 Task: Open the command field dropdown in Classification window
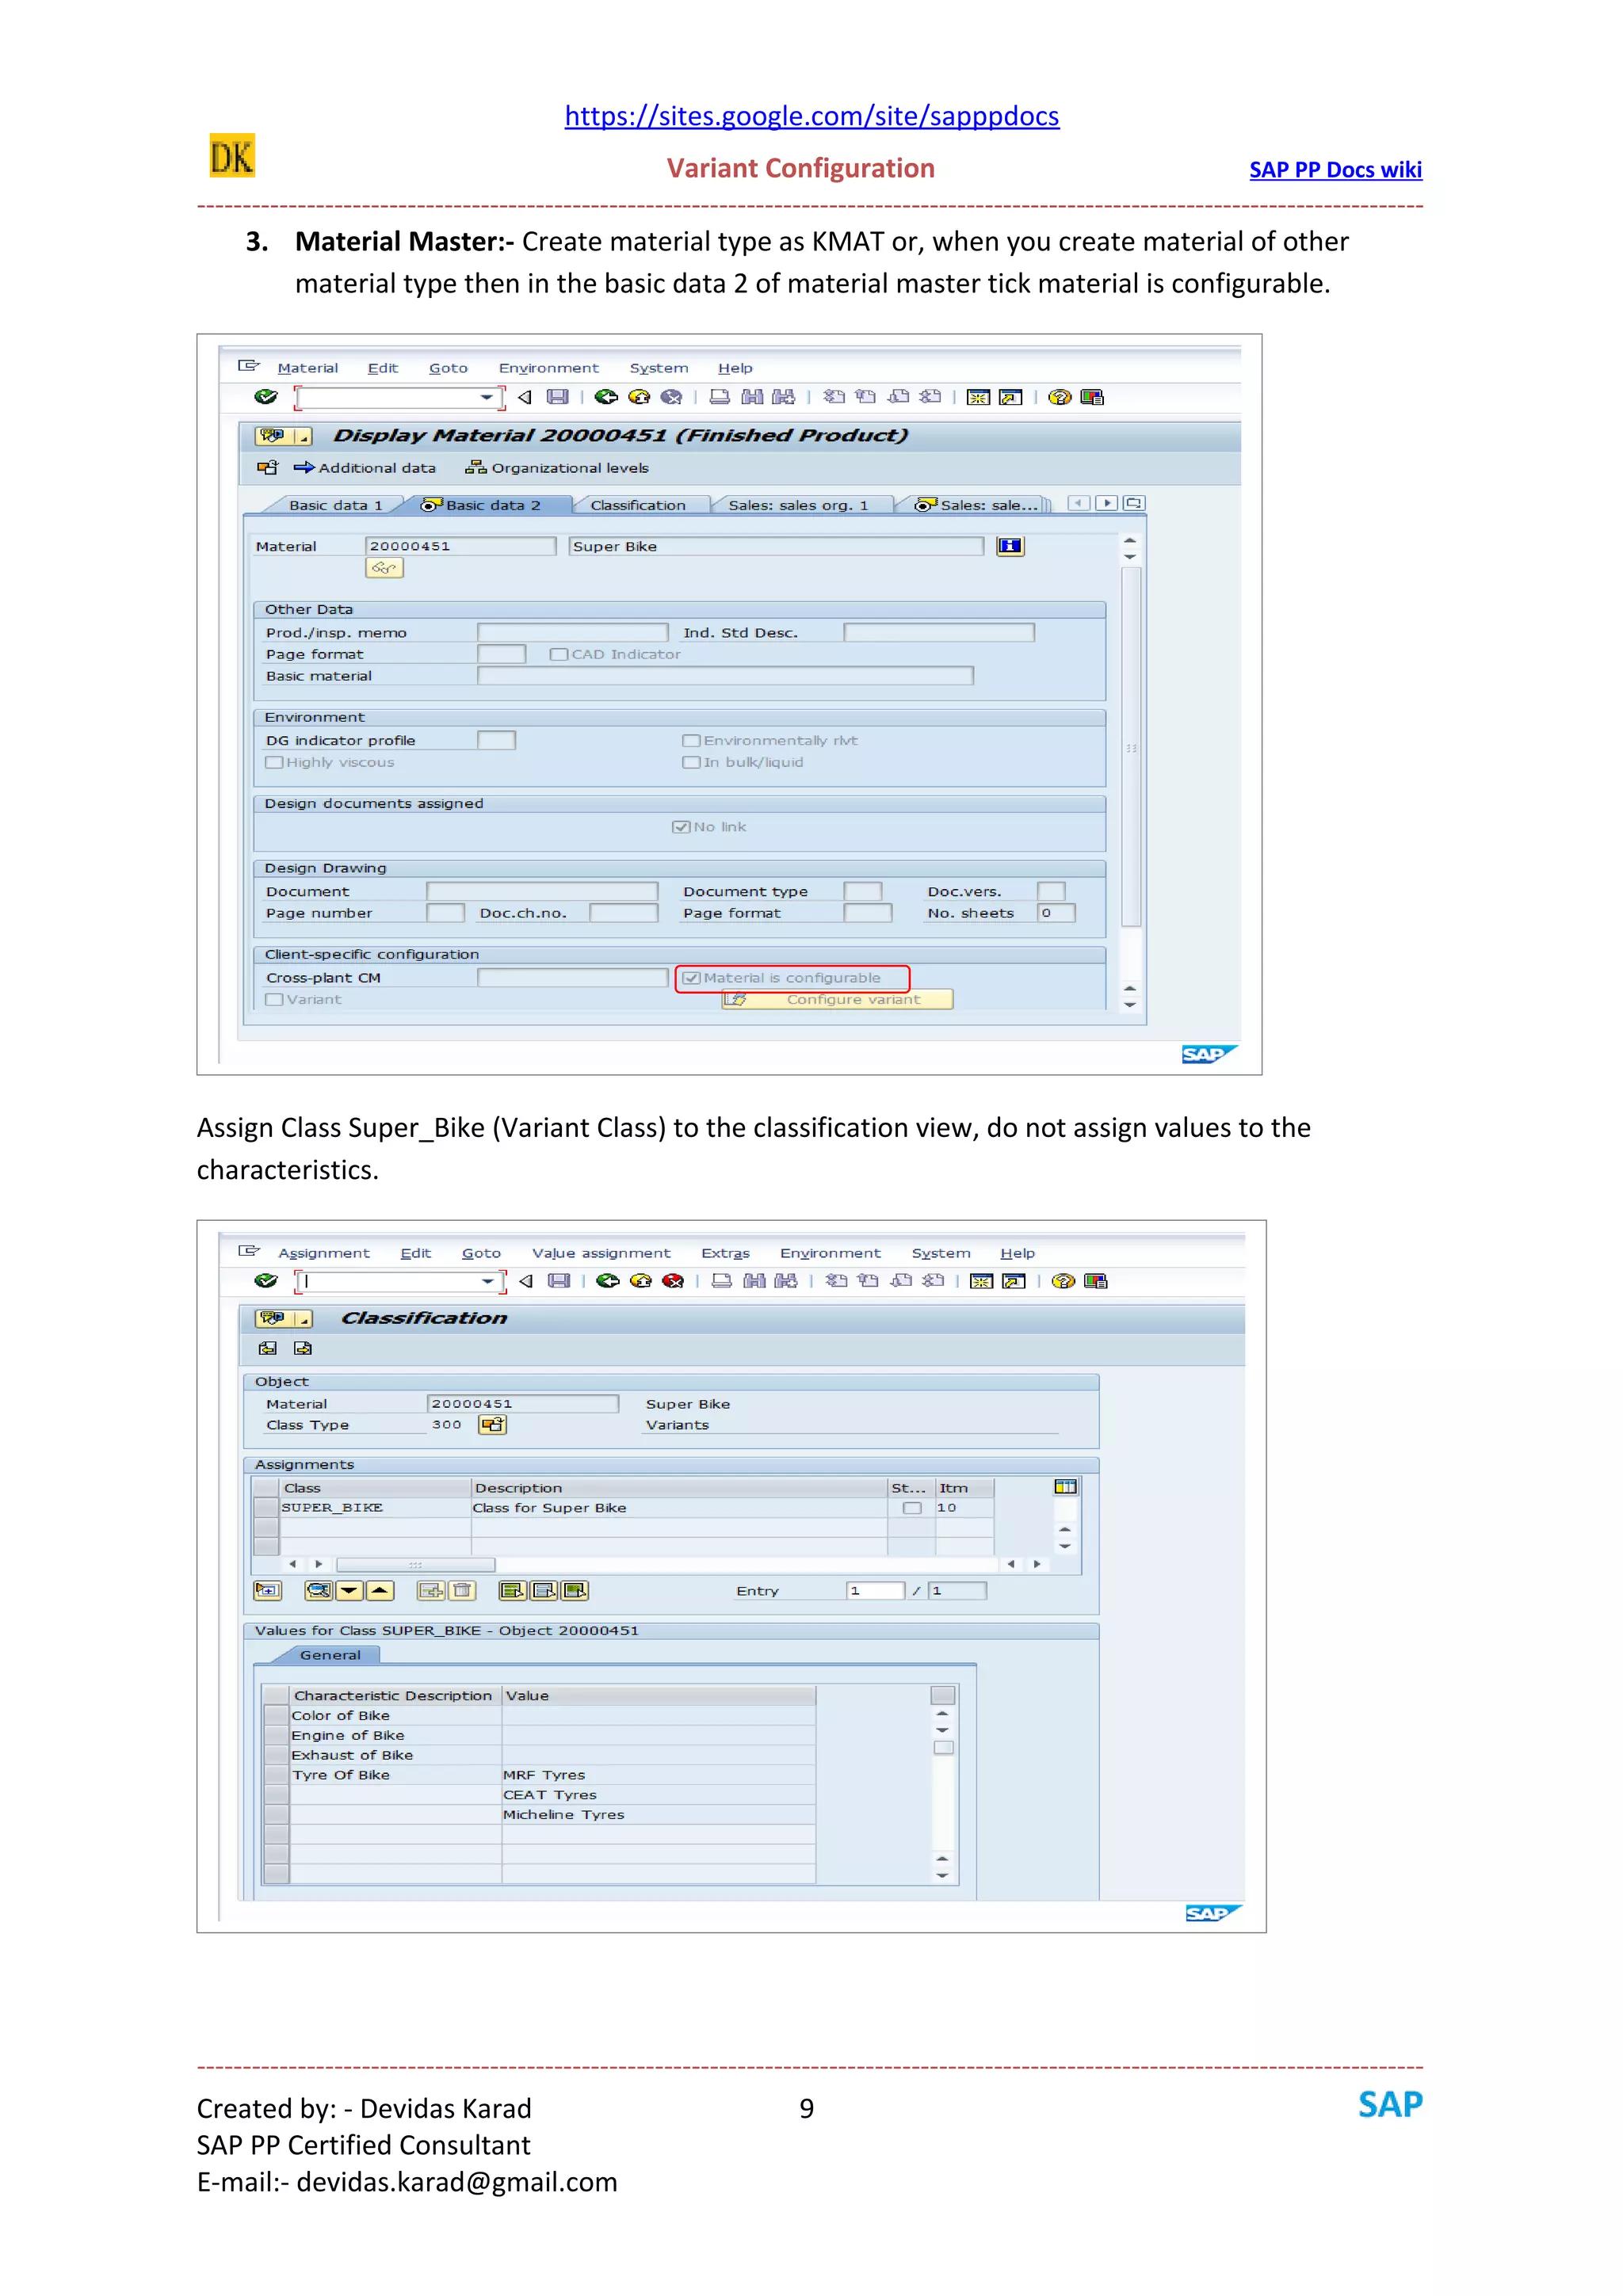tap(488, 1281)
